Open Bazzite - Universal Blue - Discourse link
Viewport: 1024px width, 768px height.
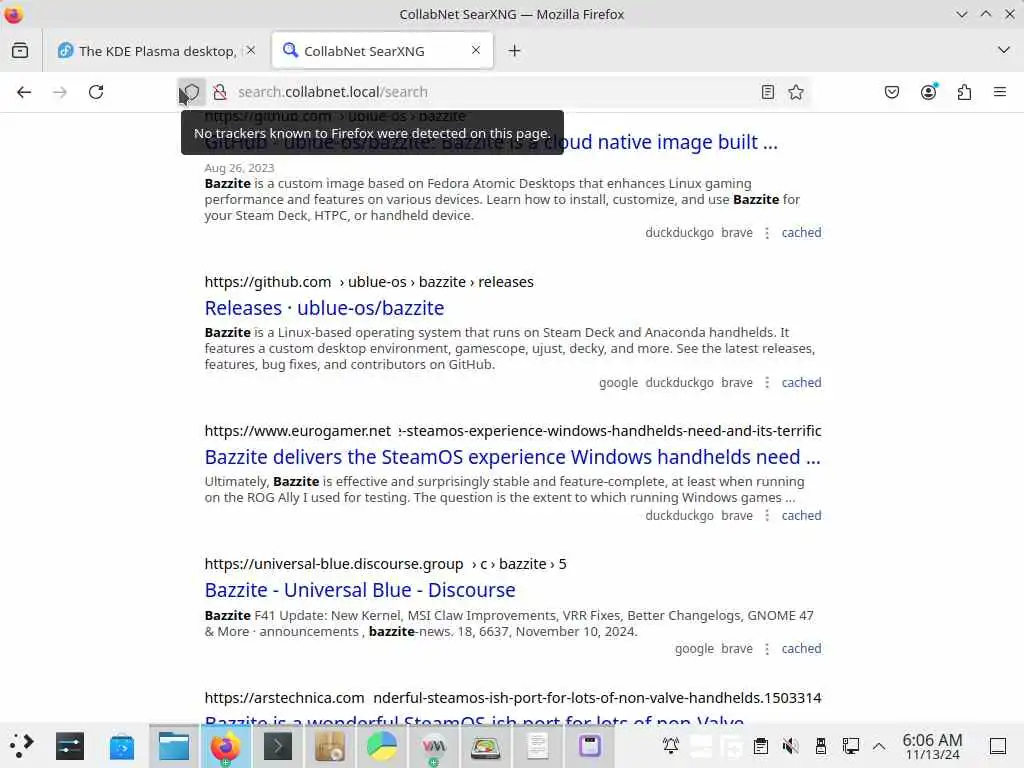point(360,590)
